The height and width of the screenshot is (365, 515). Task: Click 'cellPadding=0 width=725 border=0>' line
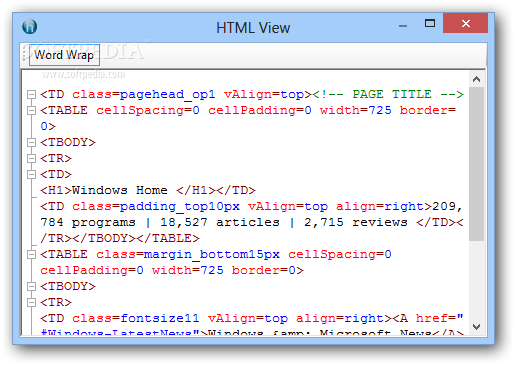172,270
